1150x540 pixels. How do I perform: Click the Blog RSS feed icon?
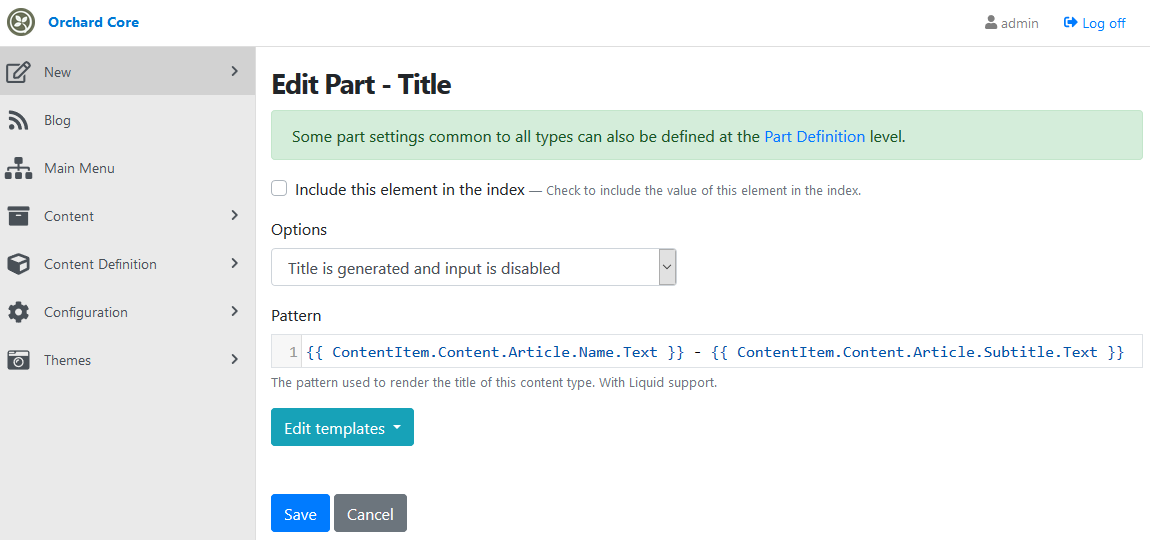coord(18,120)
